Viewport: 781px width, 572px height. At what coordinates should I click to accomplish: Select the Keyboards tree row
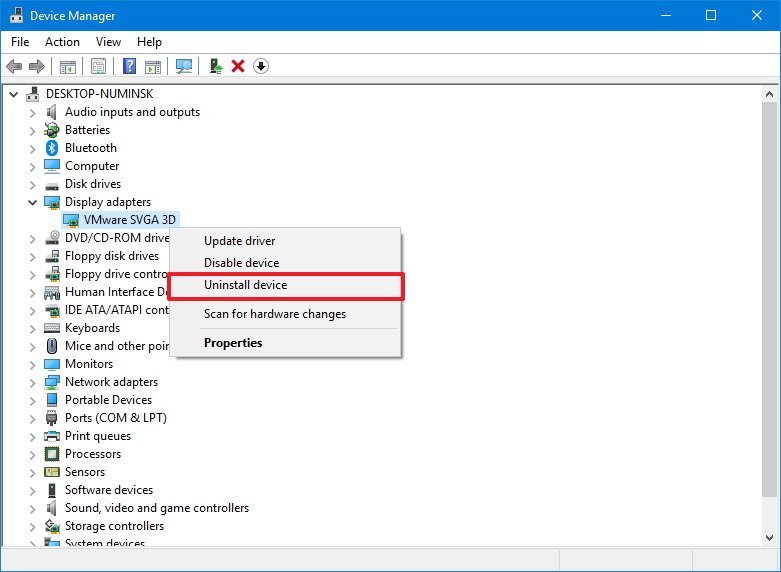(x=93, y=328)
